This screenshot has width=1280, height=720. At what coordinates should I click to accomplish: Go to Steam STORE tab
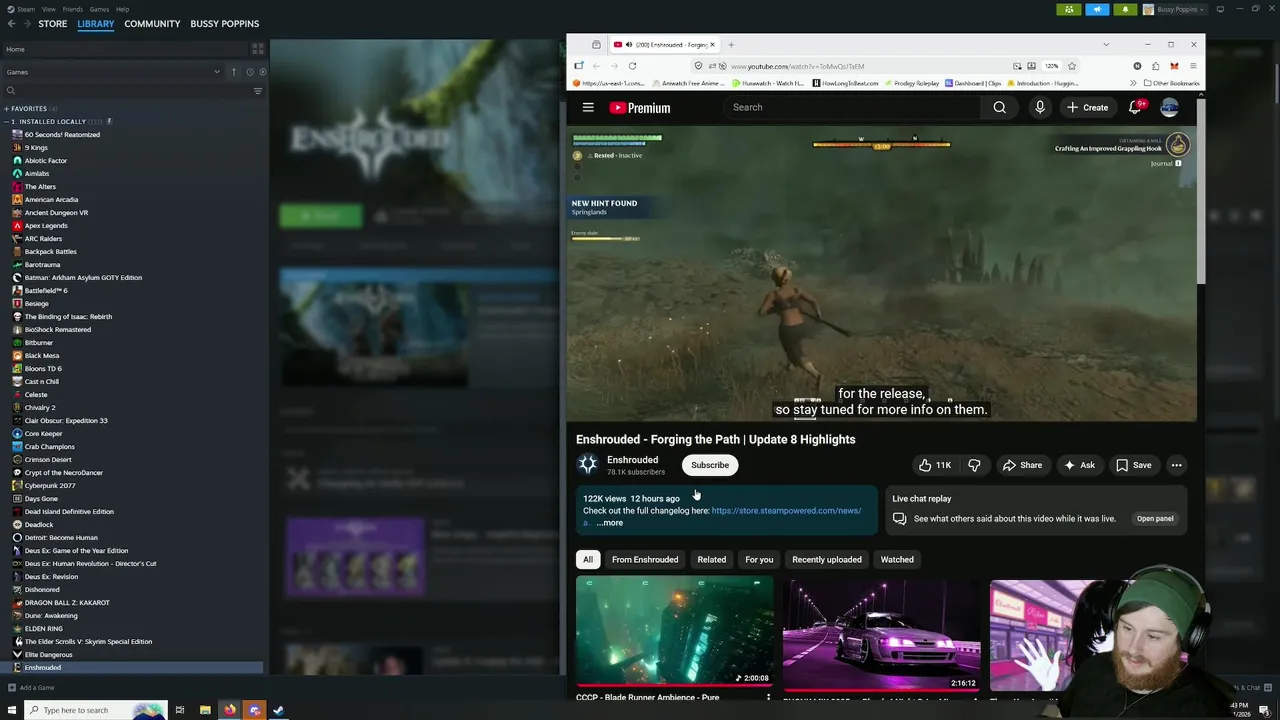[x=53, y=24]
